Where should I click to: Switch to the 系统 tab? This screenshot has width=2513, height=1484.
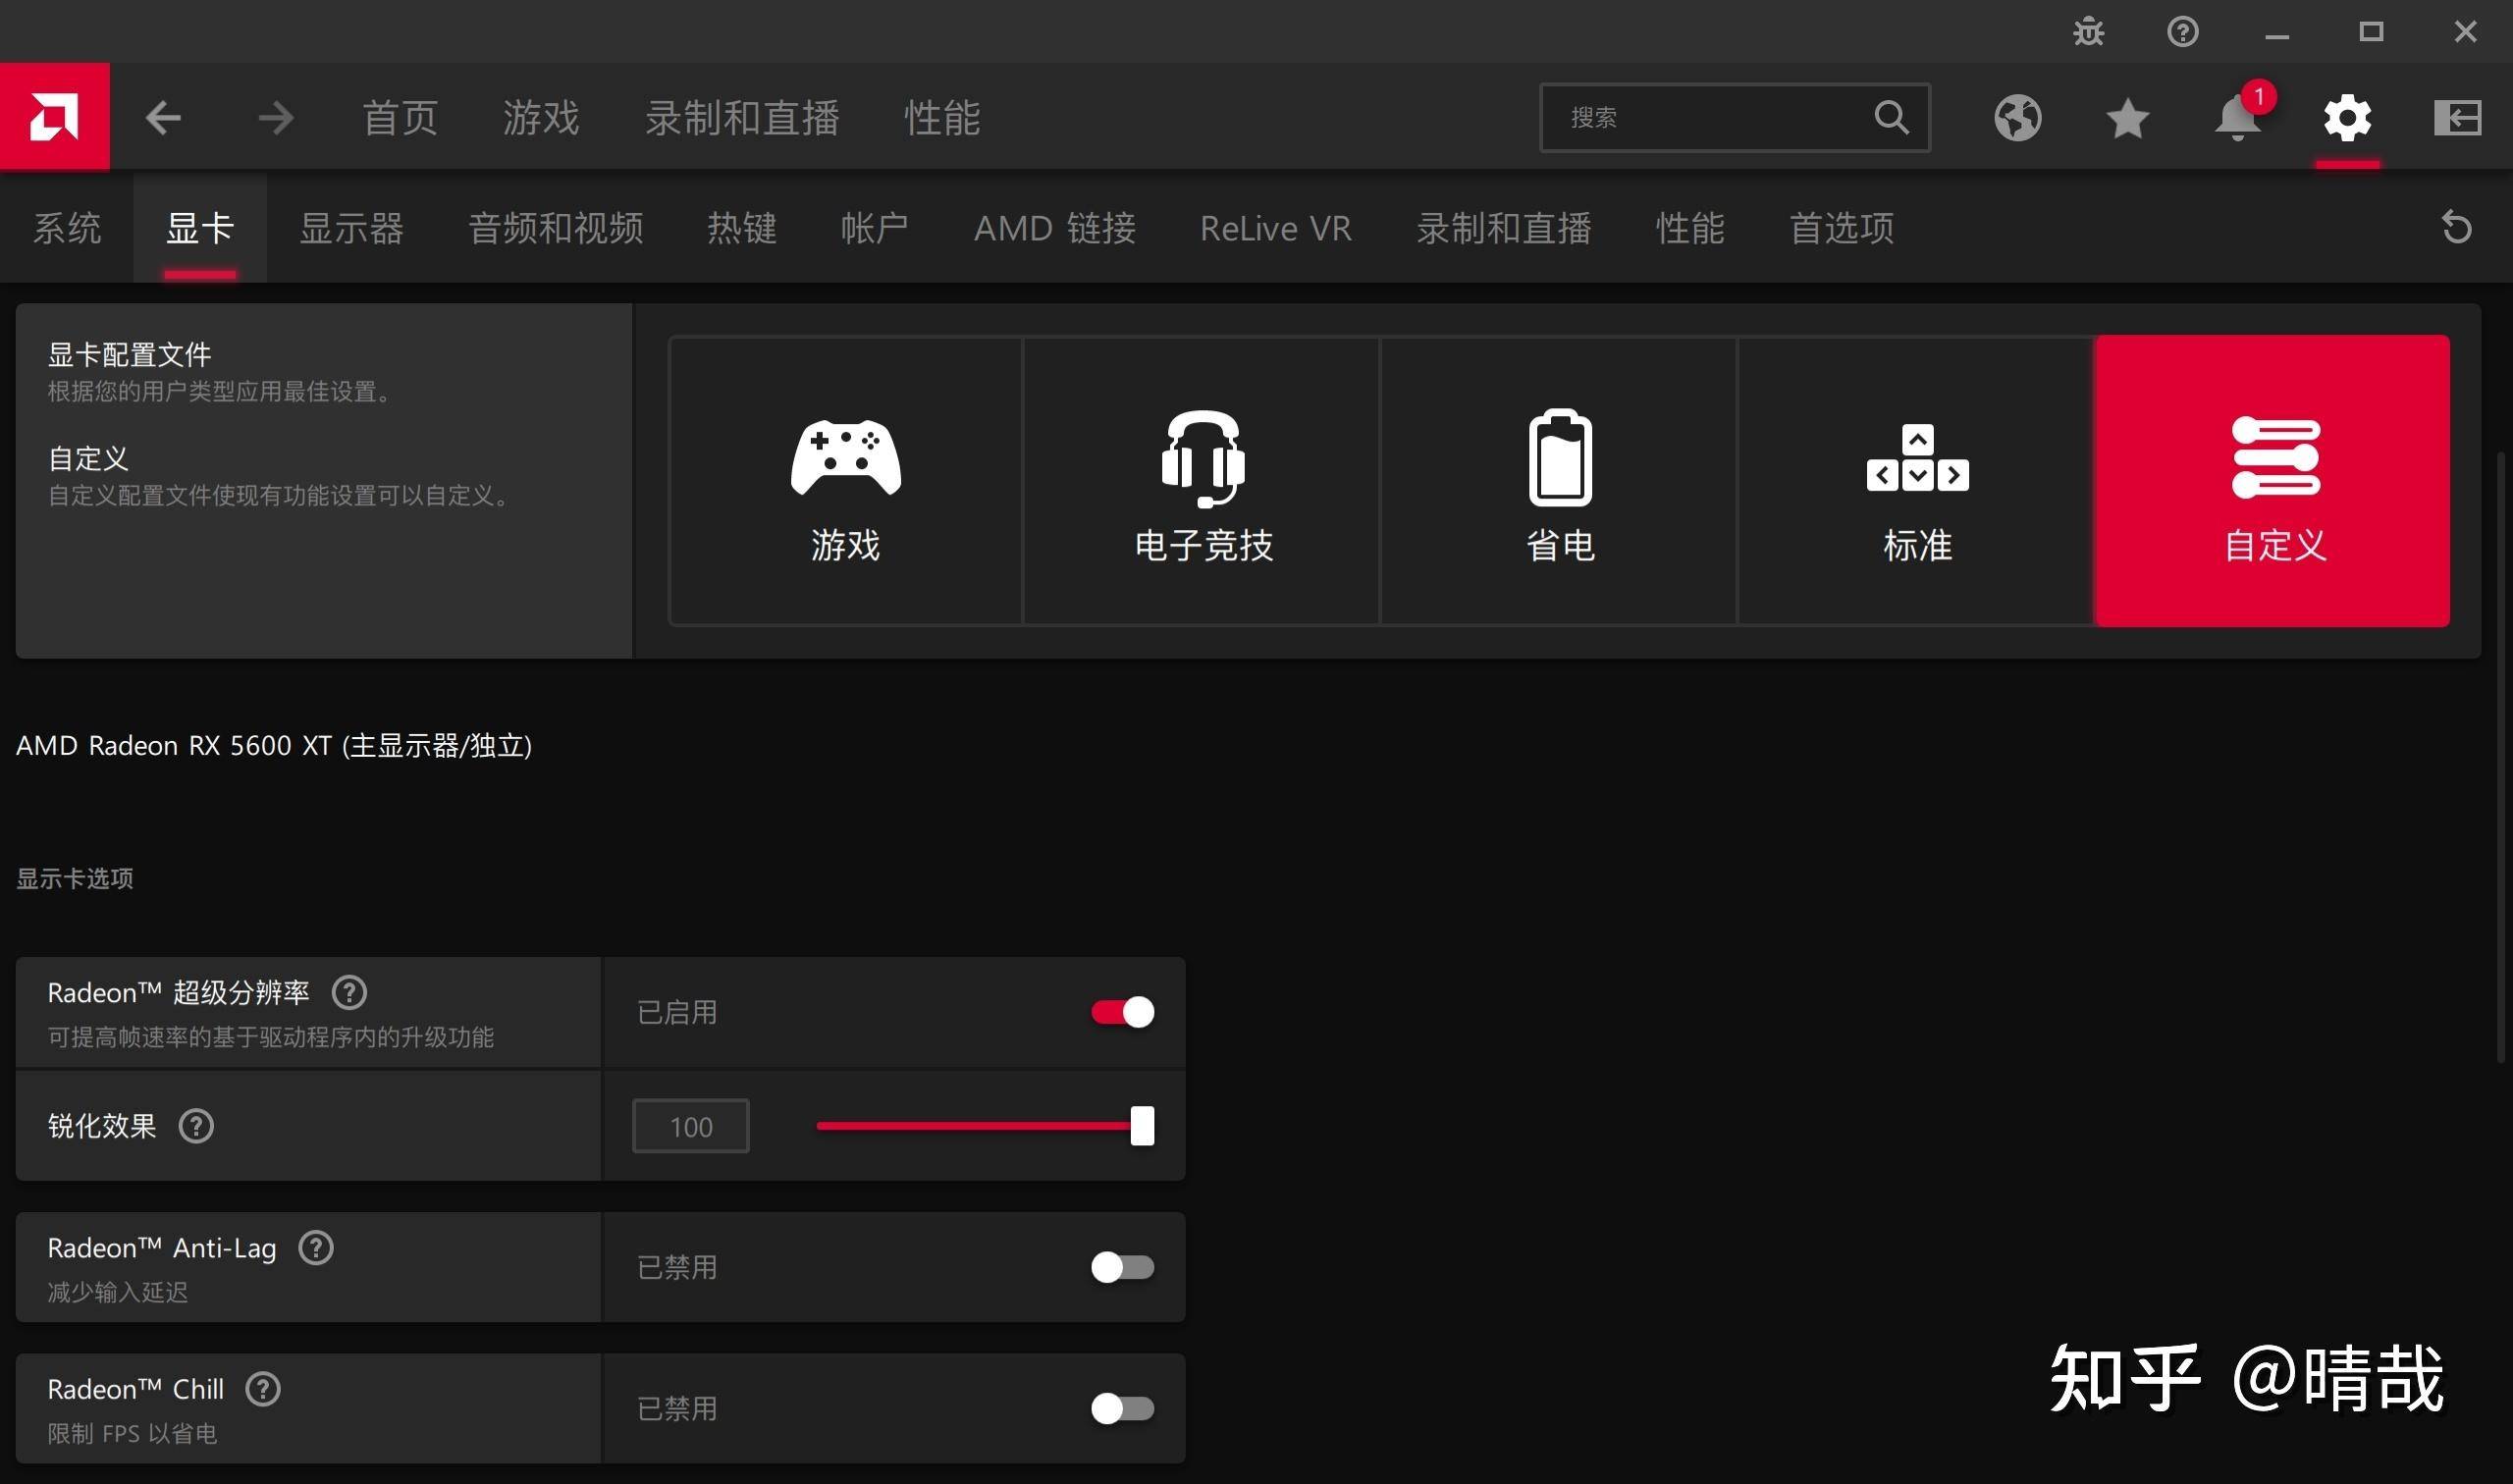point(67,228)
